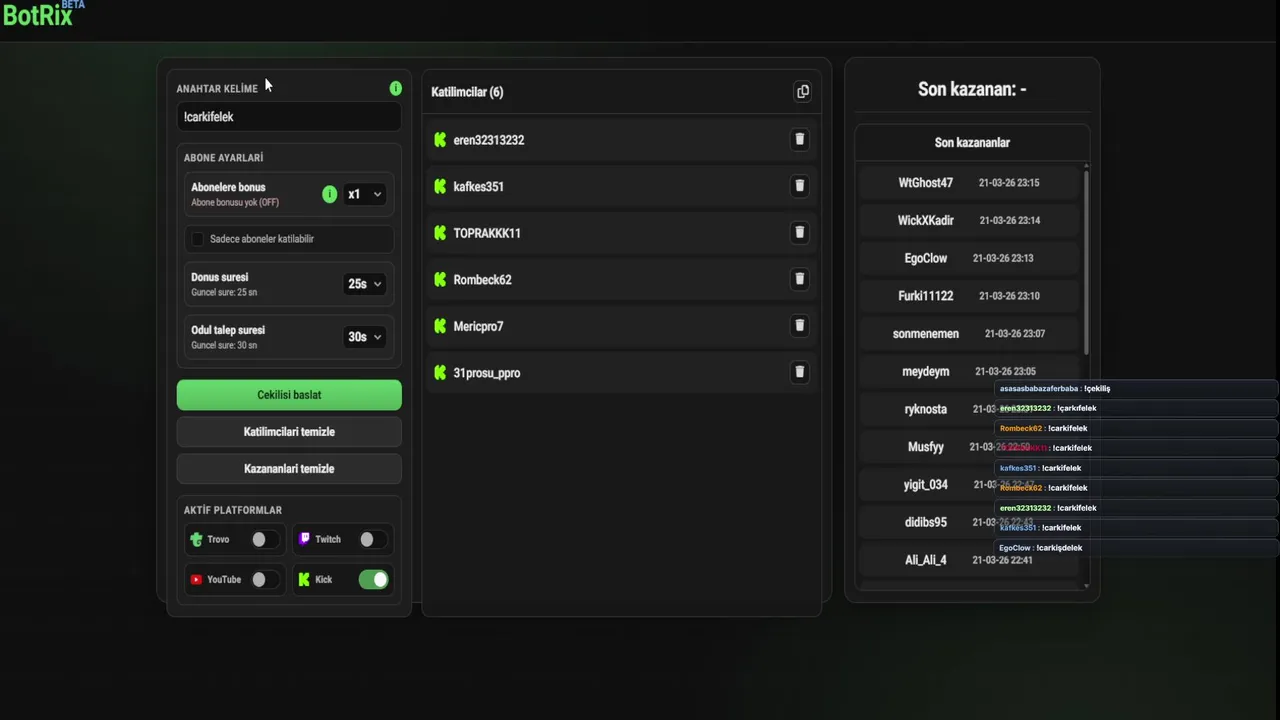The image size is (1280, 720).
Task: Click the BotRix logo
Action: coord(43,13)
